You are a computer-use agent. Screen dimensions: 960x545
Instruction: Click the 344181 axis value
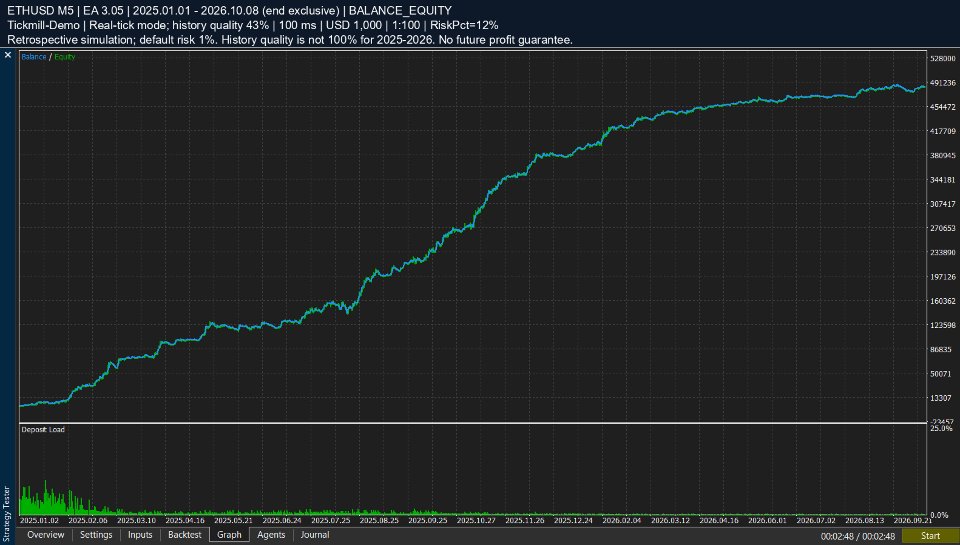point(943,180)
